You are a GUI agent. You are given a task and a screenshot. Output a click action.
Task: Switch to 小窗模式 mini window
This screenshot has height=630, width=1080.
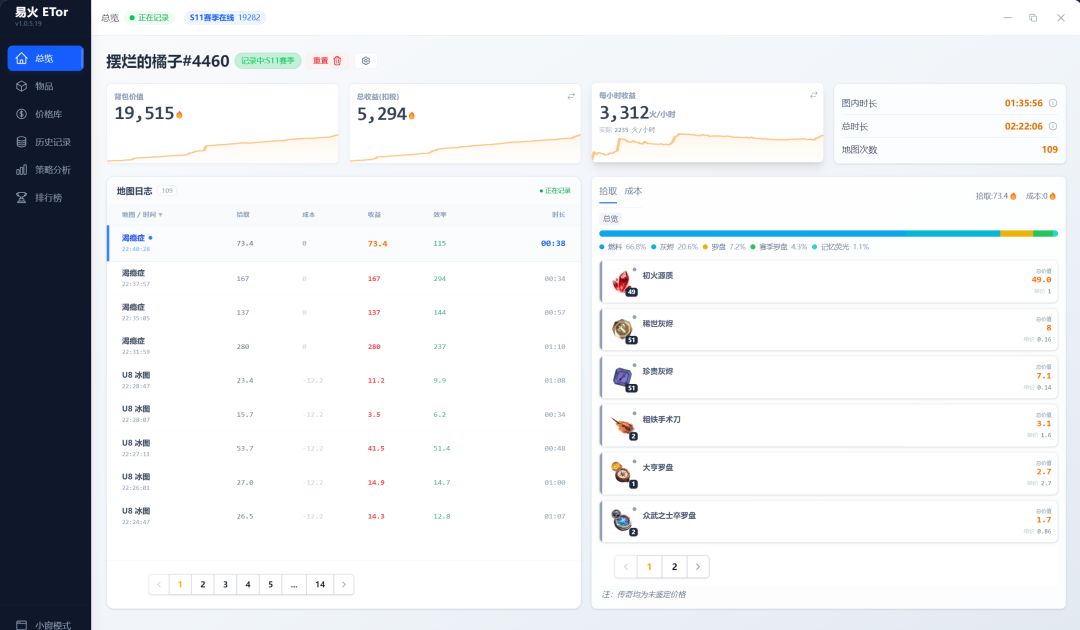pos(45,624)
